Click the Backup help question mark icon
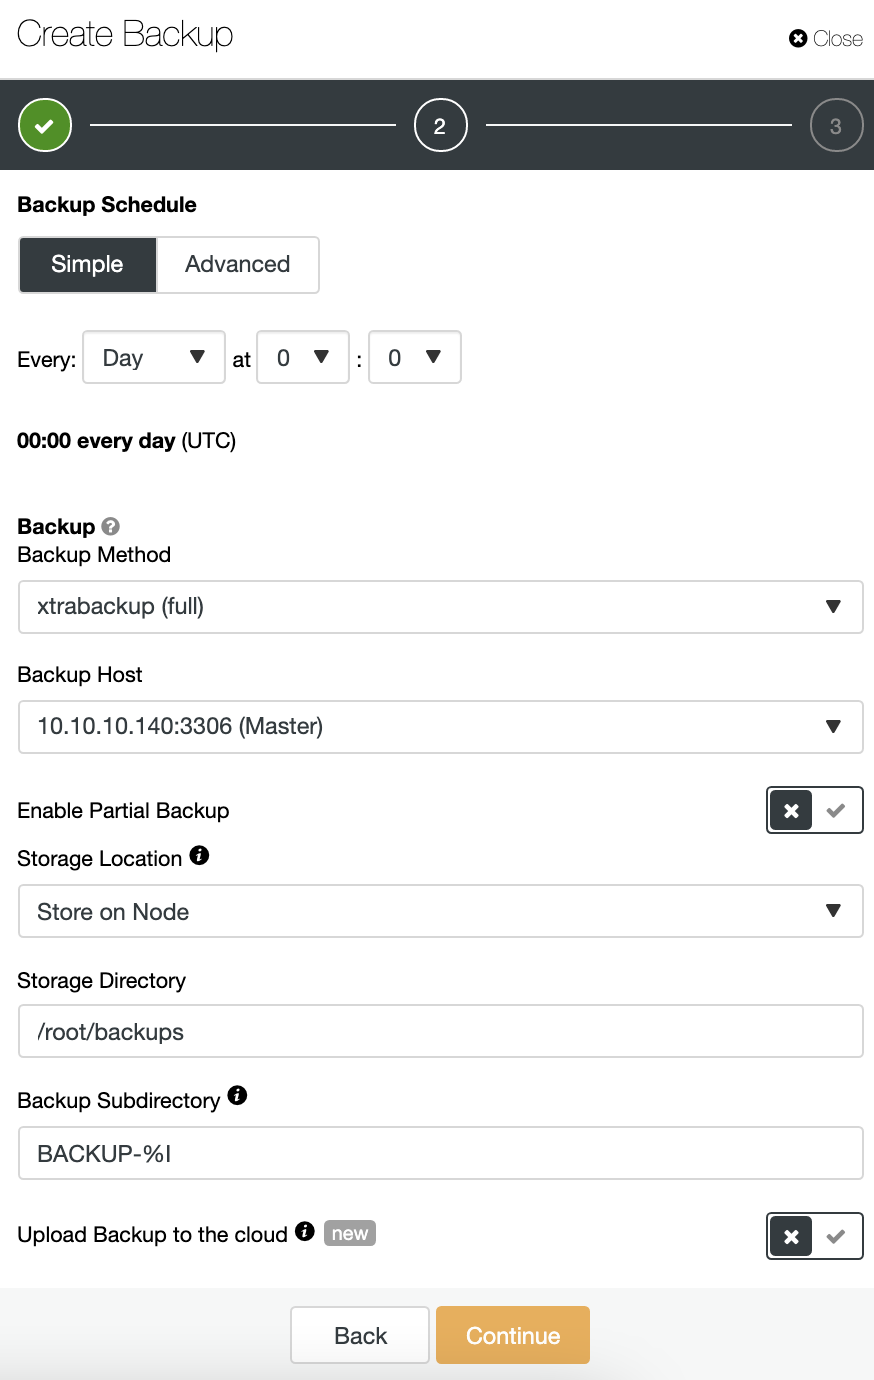This screenshot has height=1380, width=874. [111, 526]
